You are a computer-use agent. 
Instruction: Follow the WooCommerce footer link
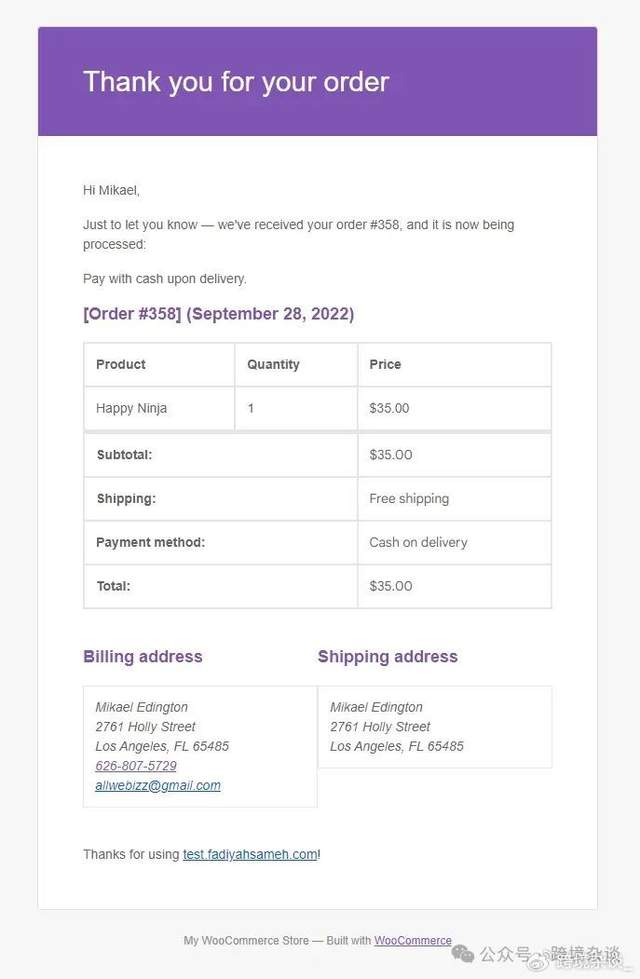(413, 941)
